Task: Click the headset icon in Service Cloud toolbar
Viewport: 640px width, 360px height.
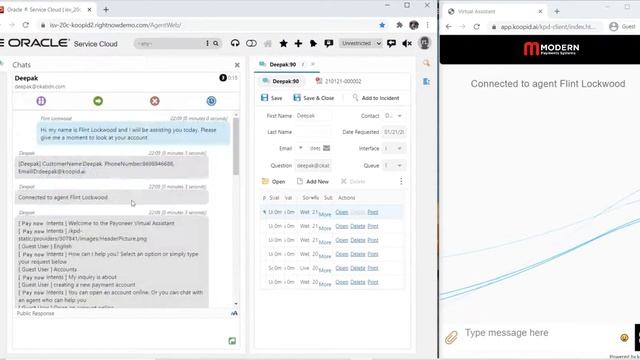Action: click(x=235, y=43)
